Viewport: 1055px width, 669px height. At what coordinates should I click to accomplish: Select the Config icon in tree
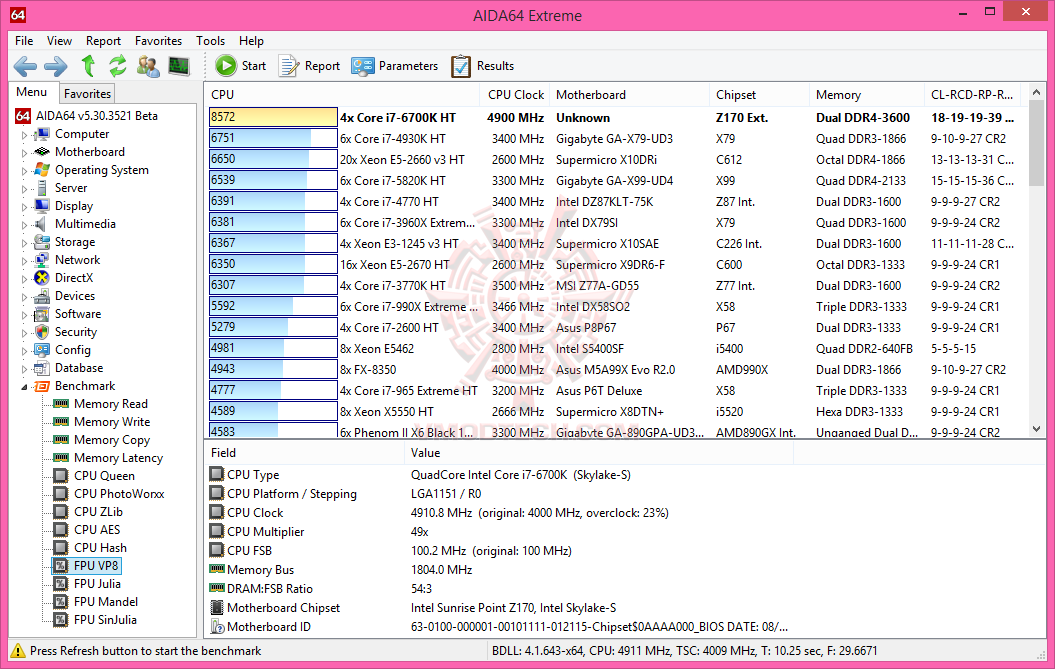pos(42,350)
